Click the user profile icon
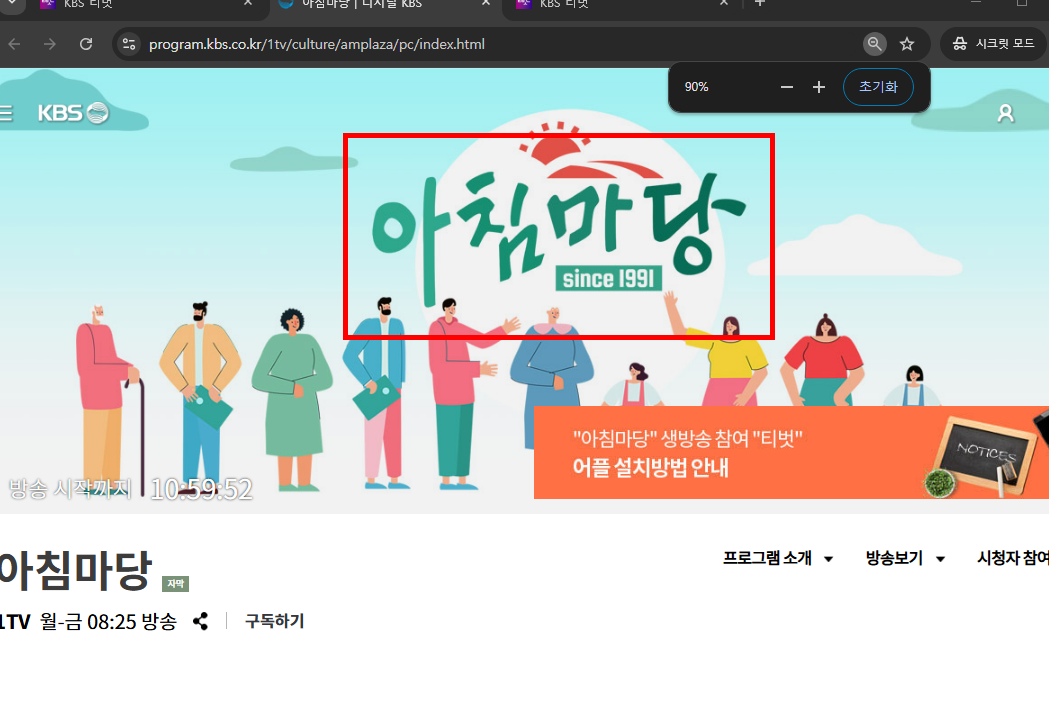 click(1005, 113)
